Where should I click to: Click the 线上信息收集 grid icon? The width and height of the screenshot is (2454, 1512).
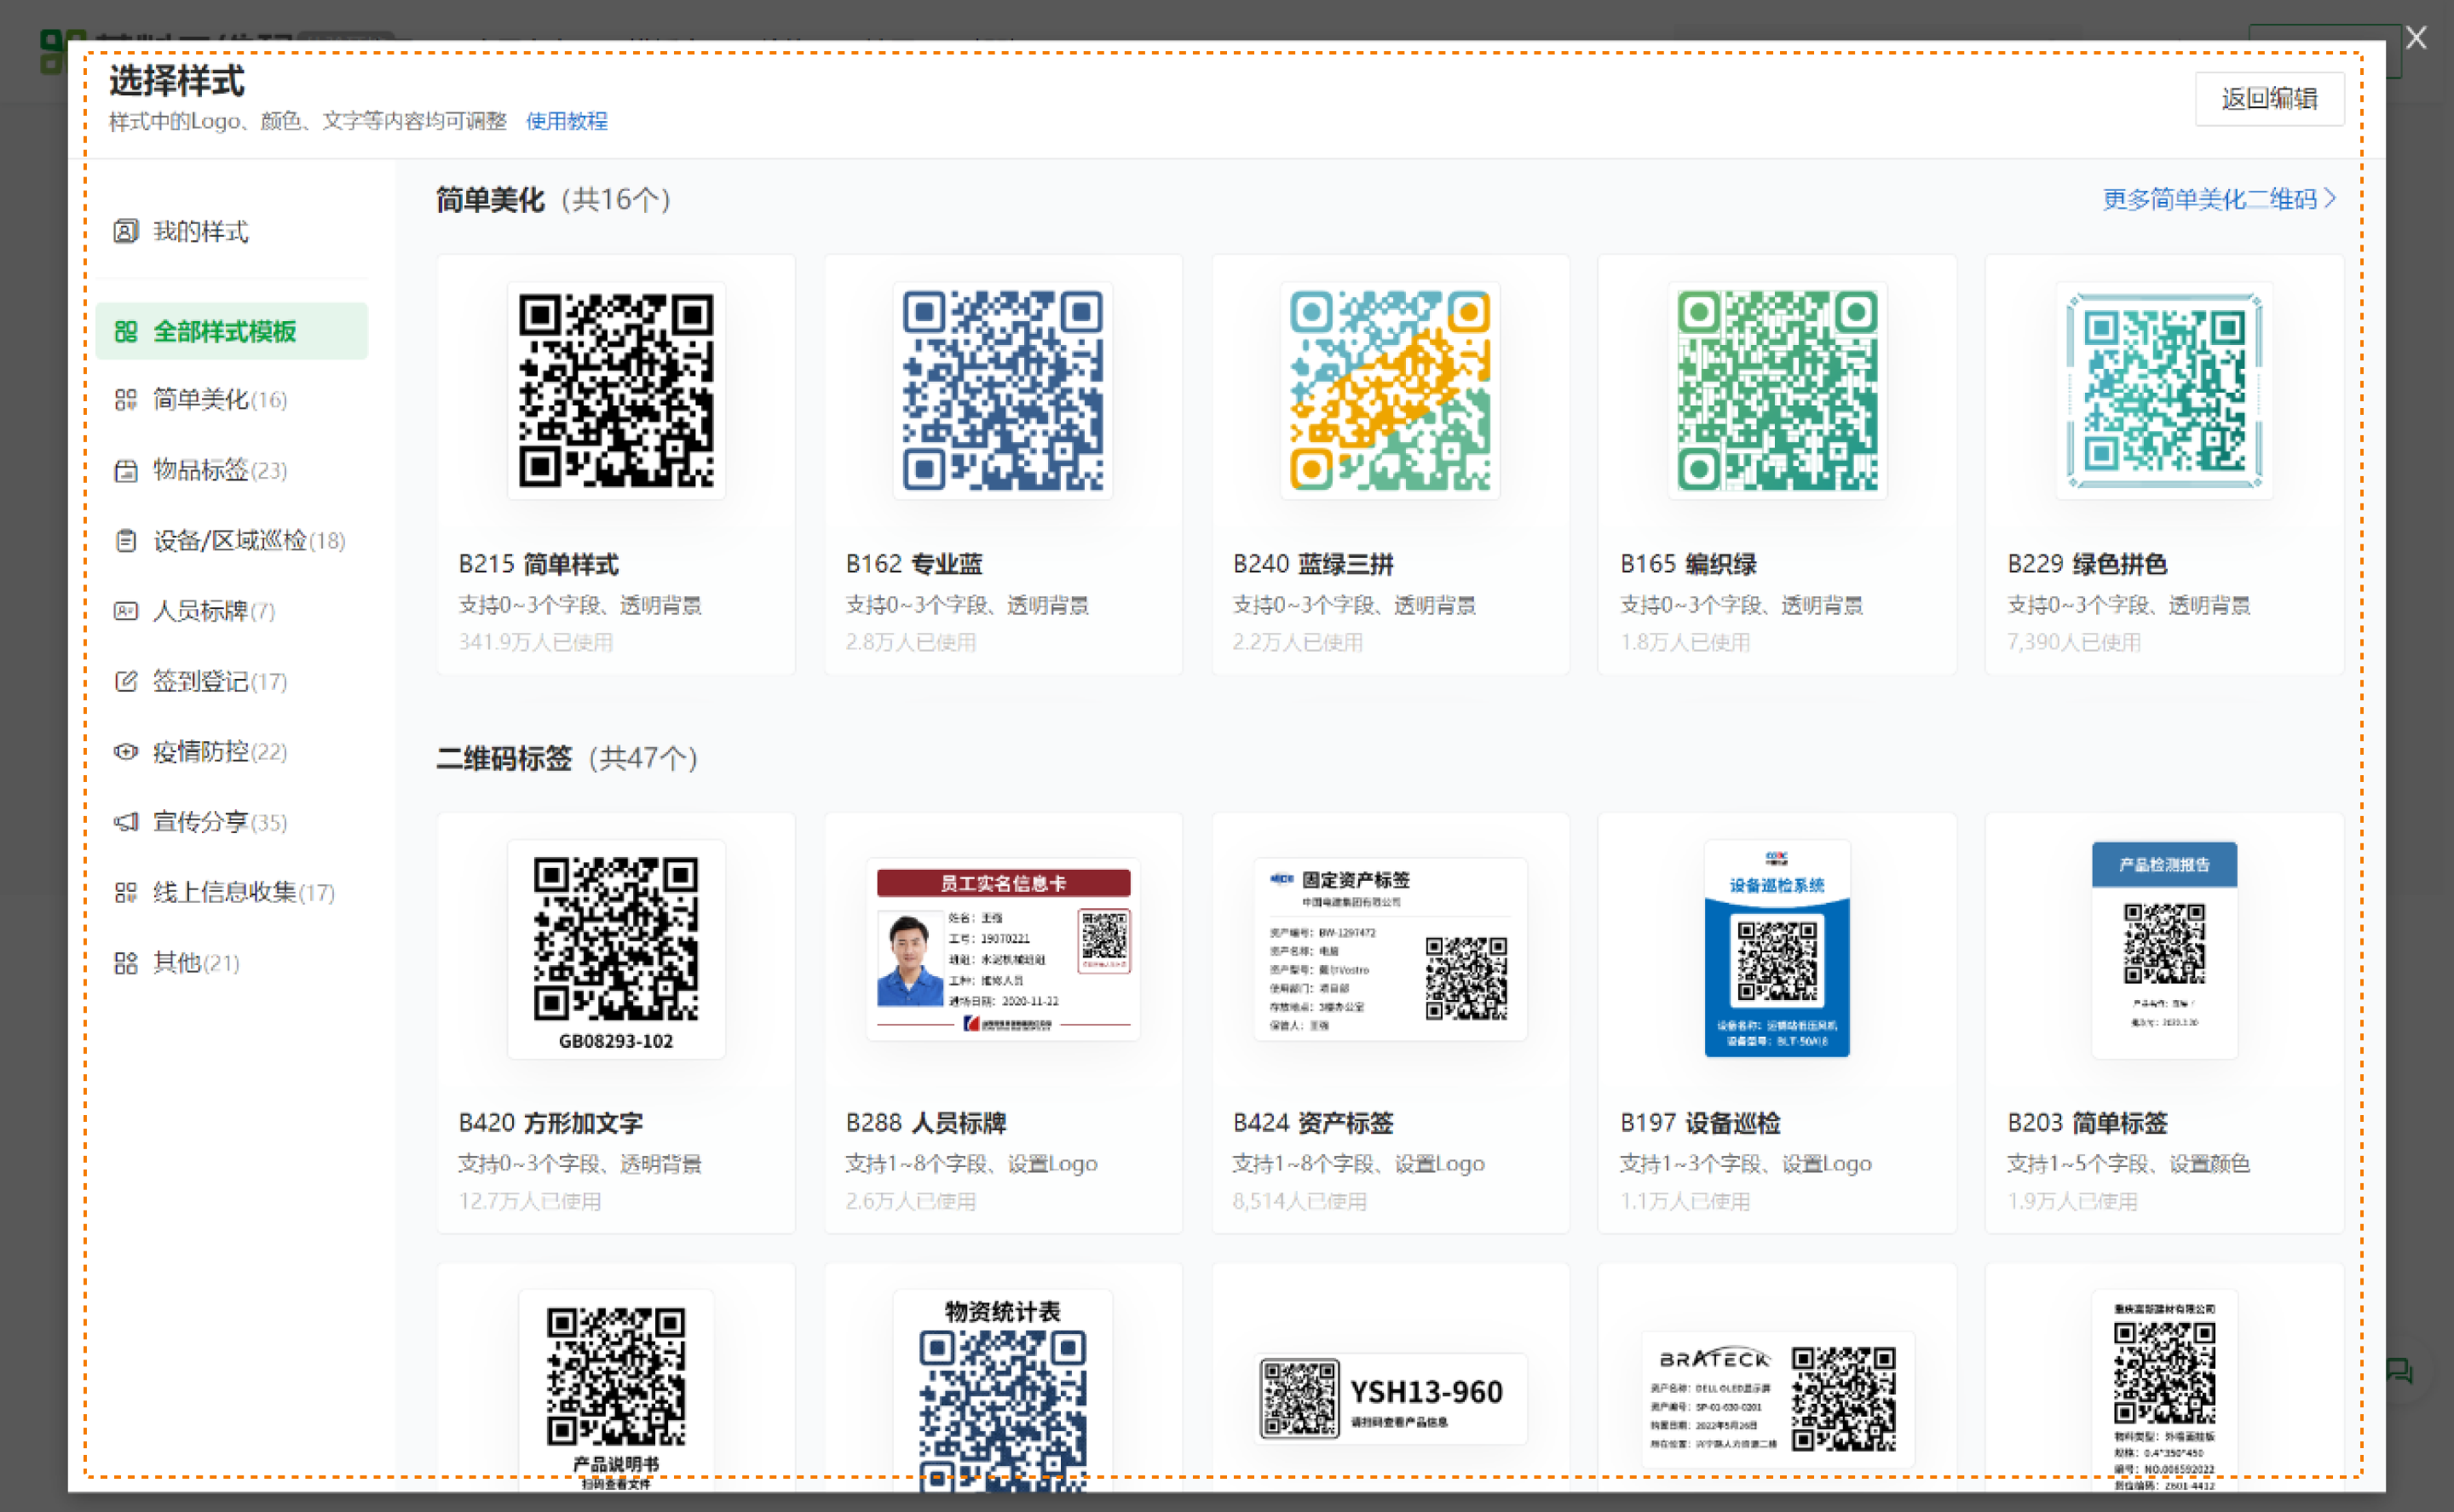125,892
